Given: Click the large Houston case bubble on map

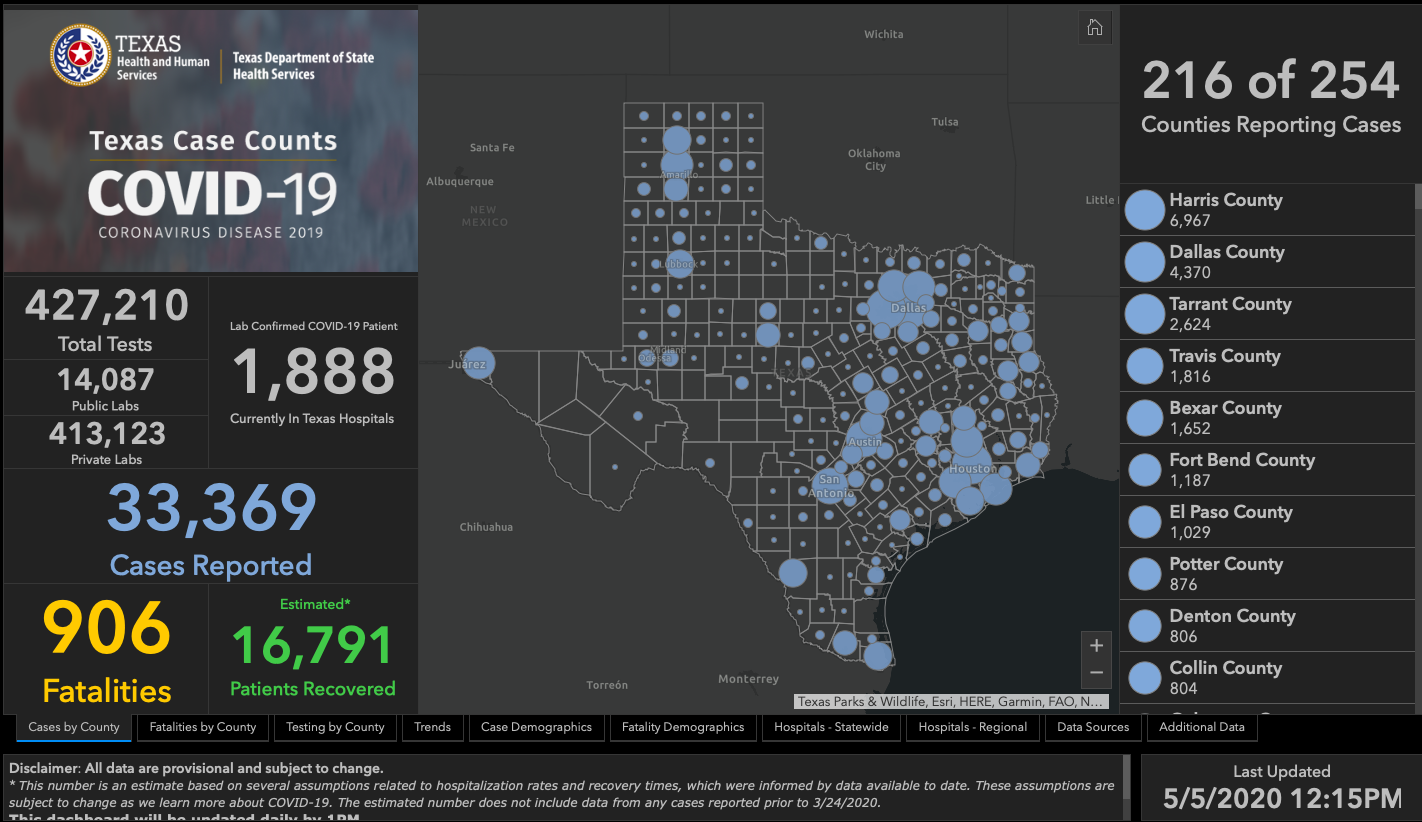Looking at the screenshot, I should (966, 441).
